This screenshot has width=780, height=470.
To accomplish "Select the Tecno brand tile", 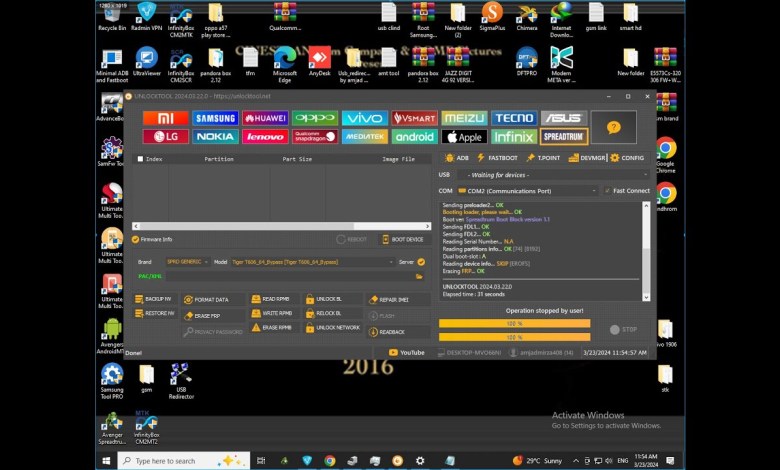I will point(514,118).
